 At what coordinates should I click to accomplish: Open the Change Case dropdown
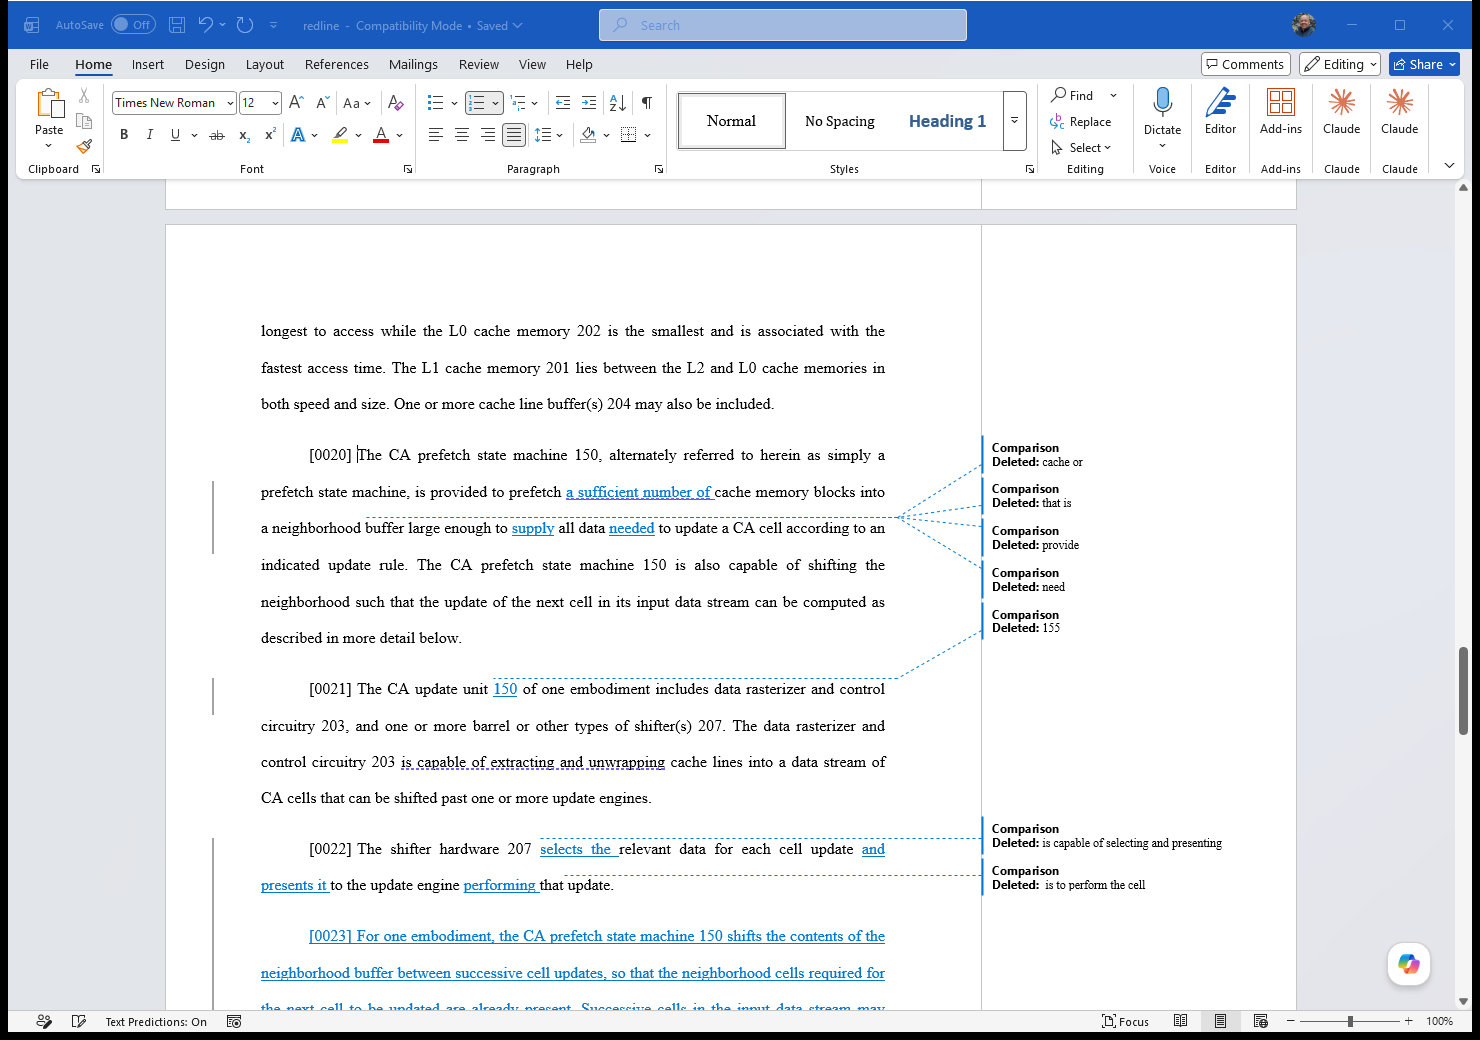coord(357,103)
